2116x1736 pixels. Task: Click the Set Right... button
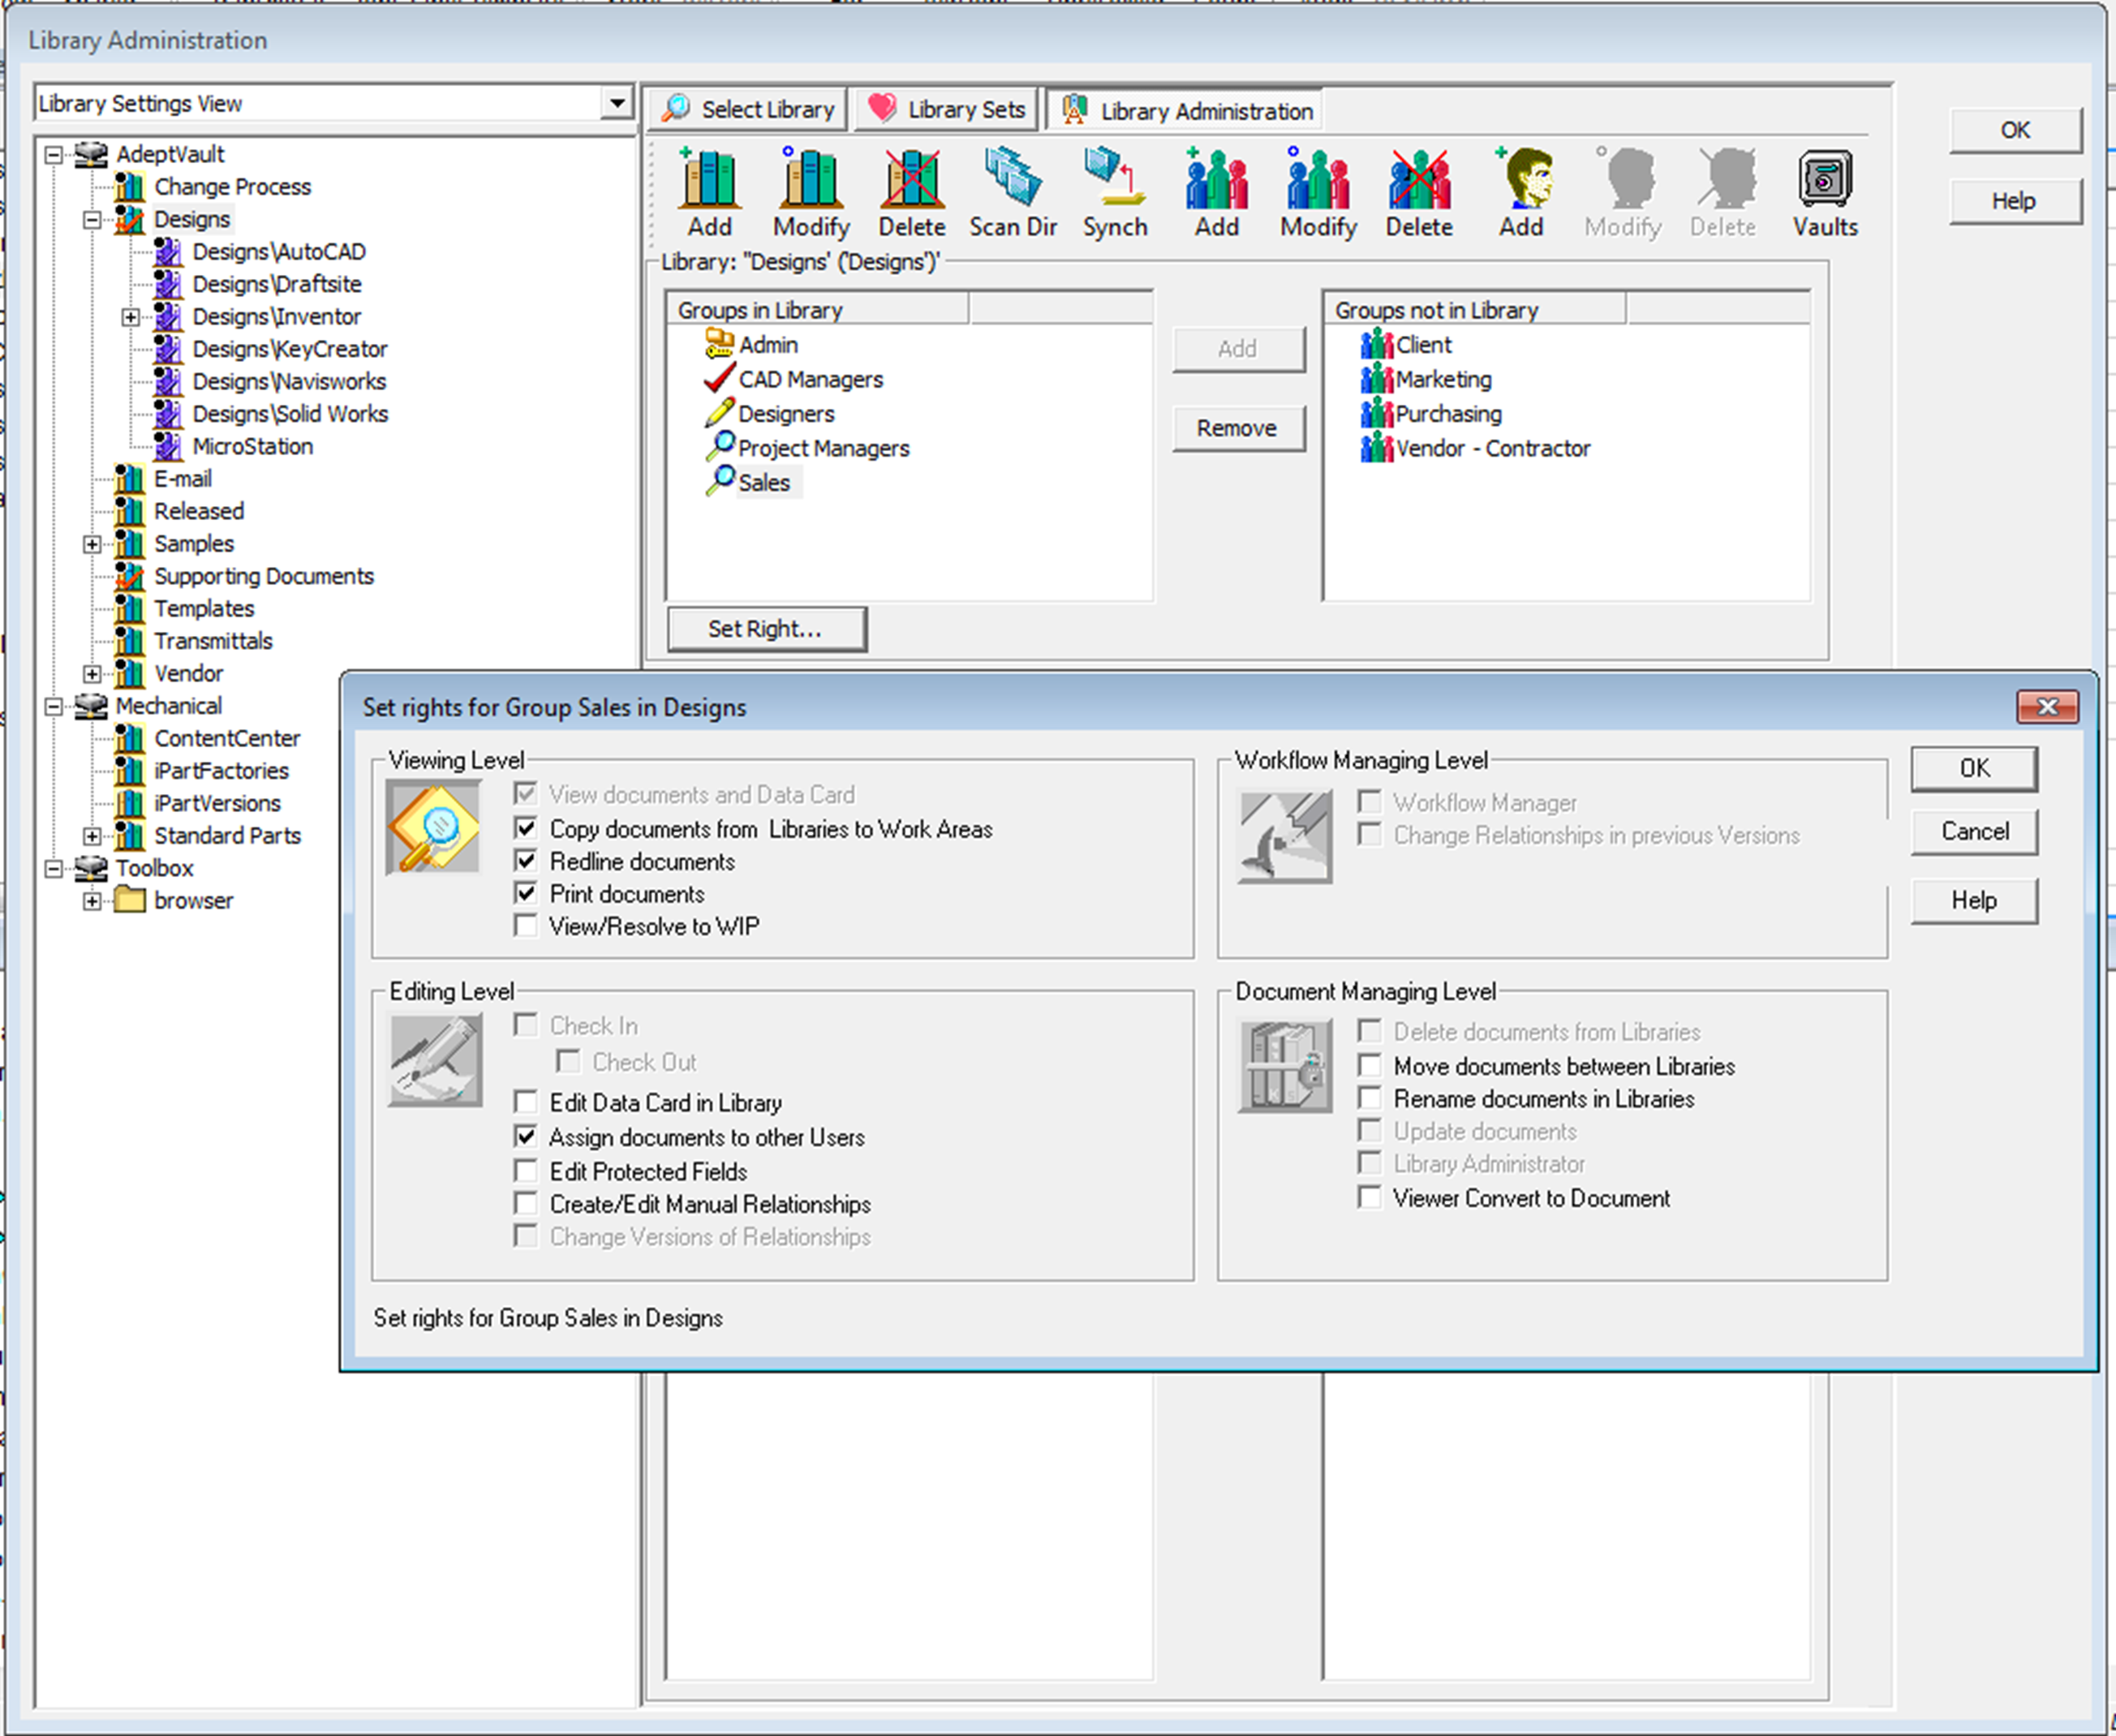pos(766,629)
